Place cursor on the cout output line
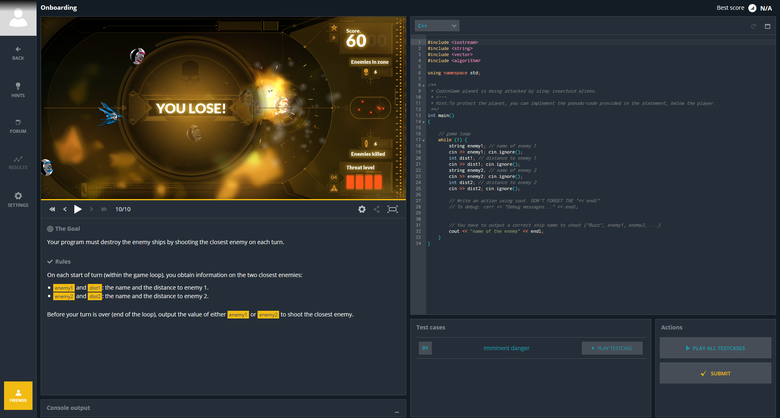The image size is (780, 418). (x=496, y=231)
